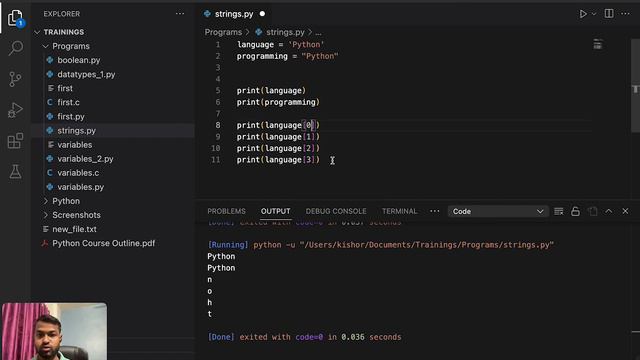Select strings.py in the explorer tree

click(x=76, y=131)
